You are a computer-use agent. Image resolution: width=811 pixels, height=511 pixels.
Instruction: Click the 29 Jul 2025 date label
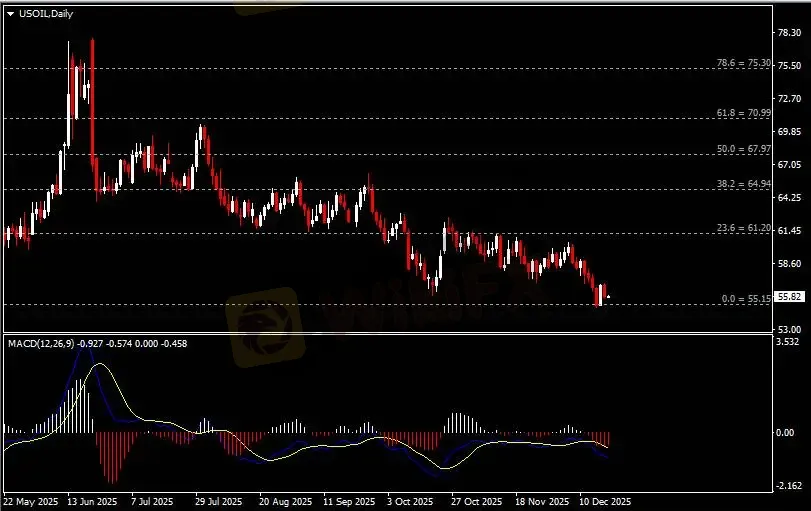[218, 502]
